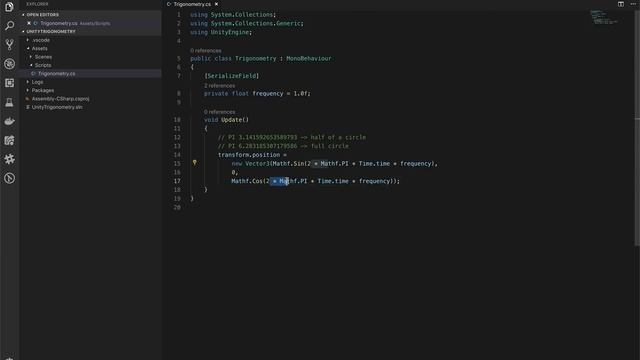Open the Test flask view

pos(9,102)
